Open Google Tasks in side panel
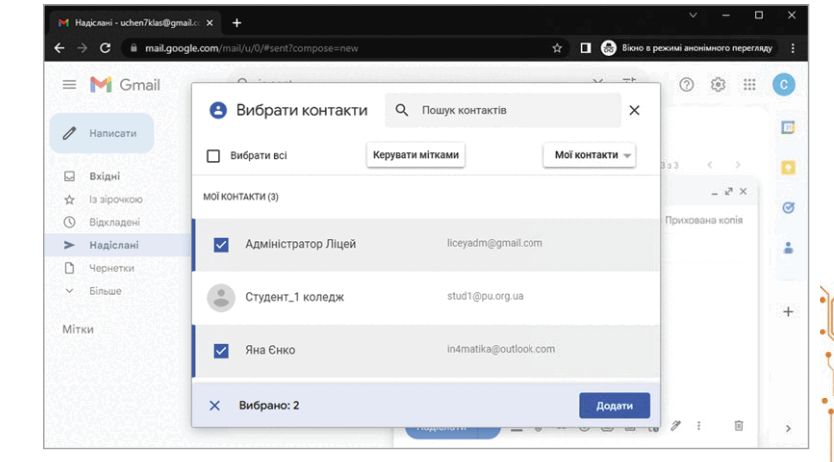The image size is (834, 462). pos(788,208)
